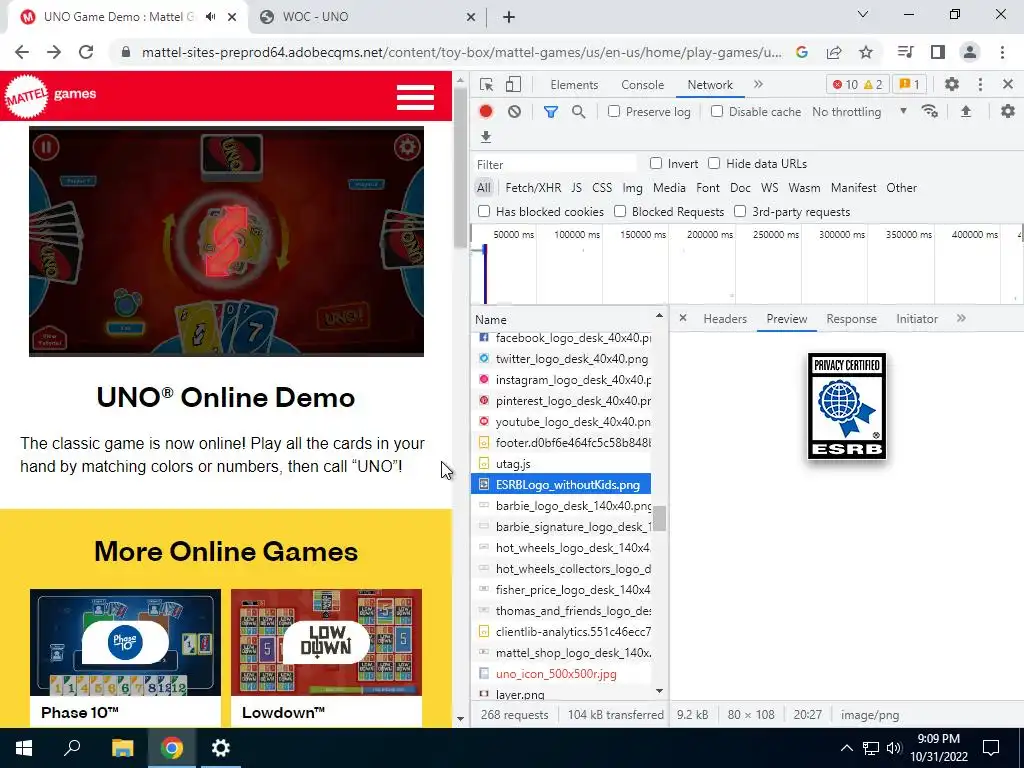Select uno_icon_500x500r.jpg failed request
1024x768 pixels.
(x=561, y=673)
